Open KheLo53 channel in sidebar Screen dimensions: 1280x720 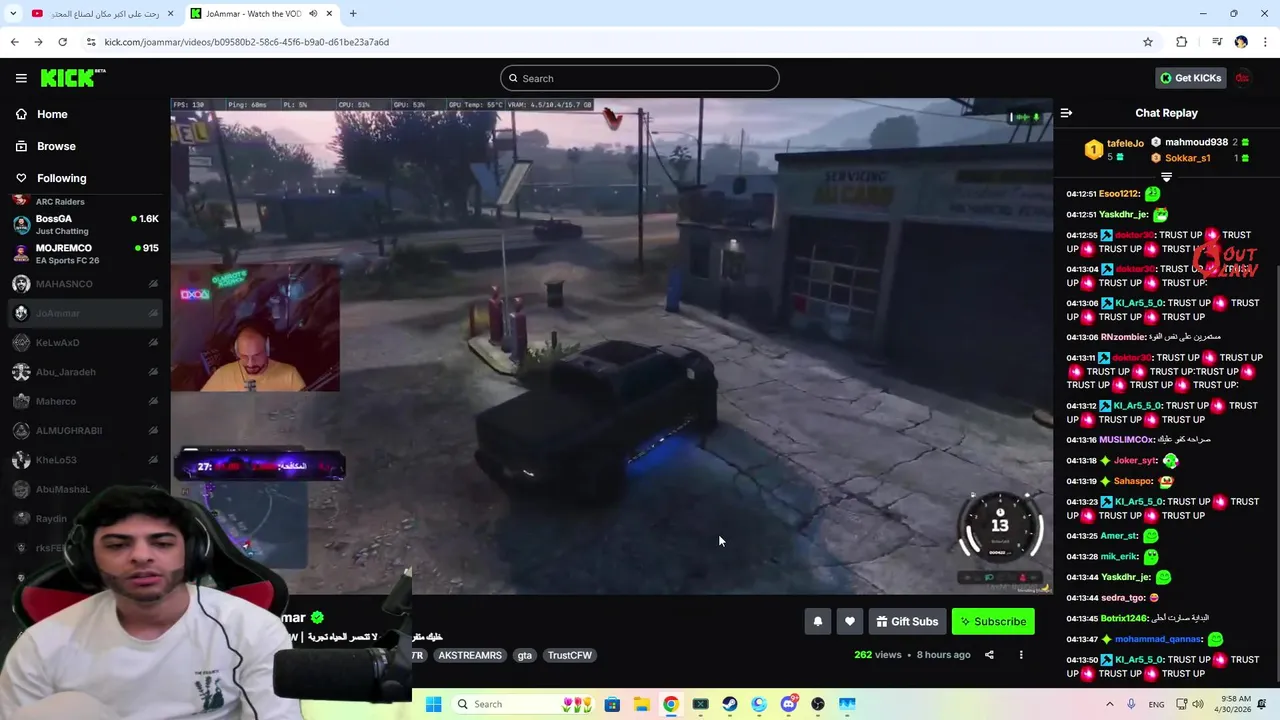pyautogui.click(x=85, y=460)
